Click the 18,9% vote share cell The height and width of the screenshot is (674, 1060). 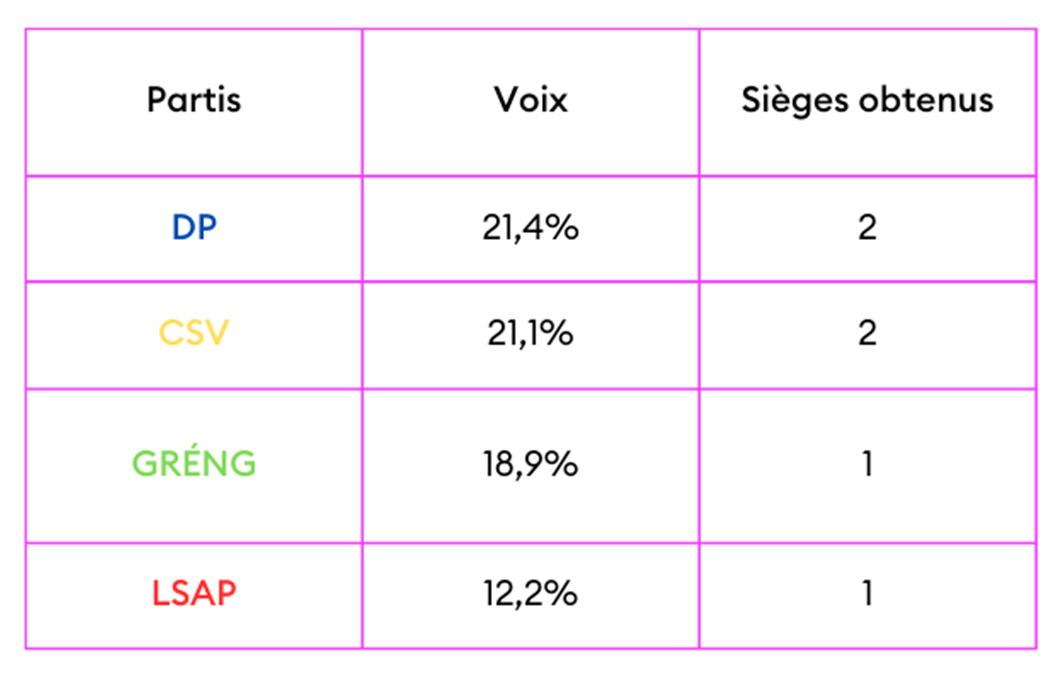pyautogui.click(x=530, y=464)
